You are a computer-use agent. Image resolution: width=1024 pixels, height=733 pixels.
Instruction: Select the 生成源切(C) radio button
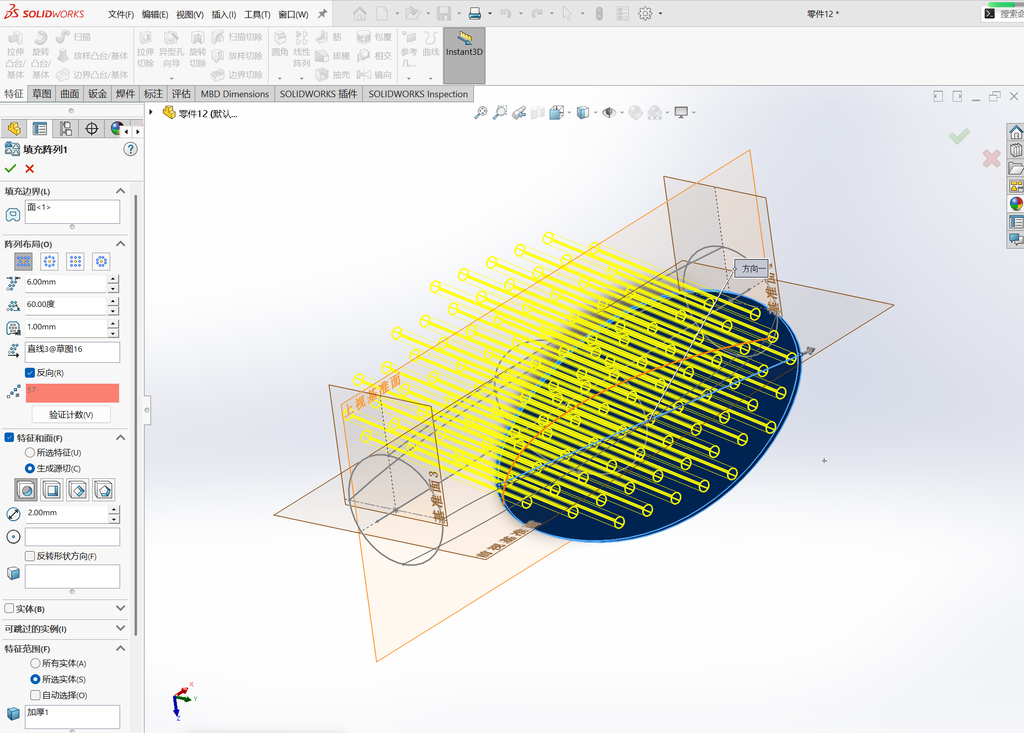[x=29, y=468]
